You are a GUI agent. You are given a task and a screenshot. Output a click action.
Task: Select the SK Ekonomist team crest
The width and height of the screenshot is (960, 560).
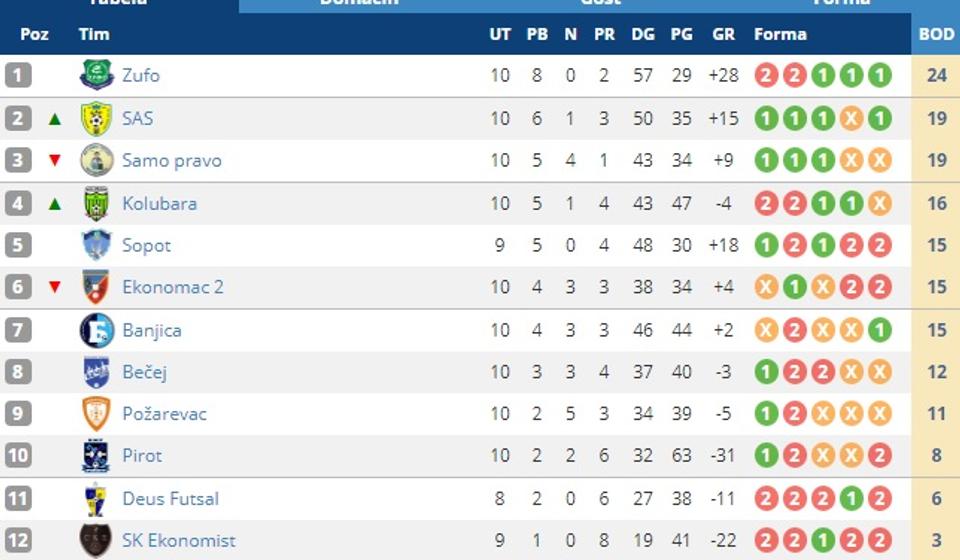pos(97,540)
